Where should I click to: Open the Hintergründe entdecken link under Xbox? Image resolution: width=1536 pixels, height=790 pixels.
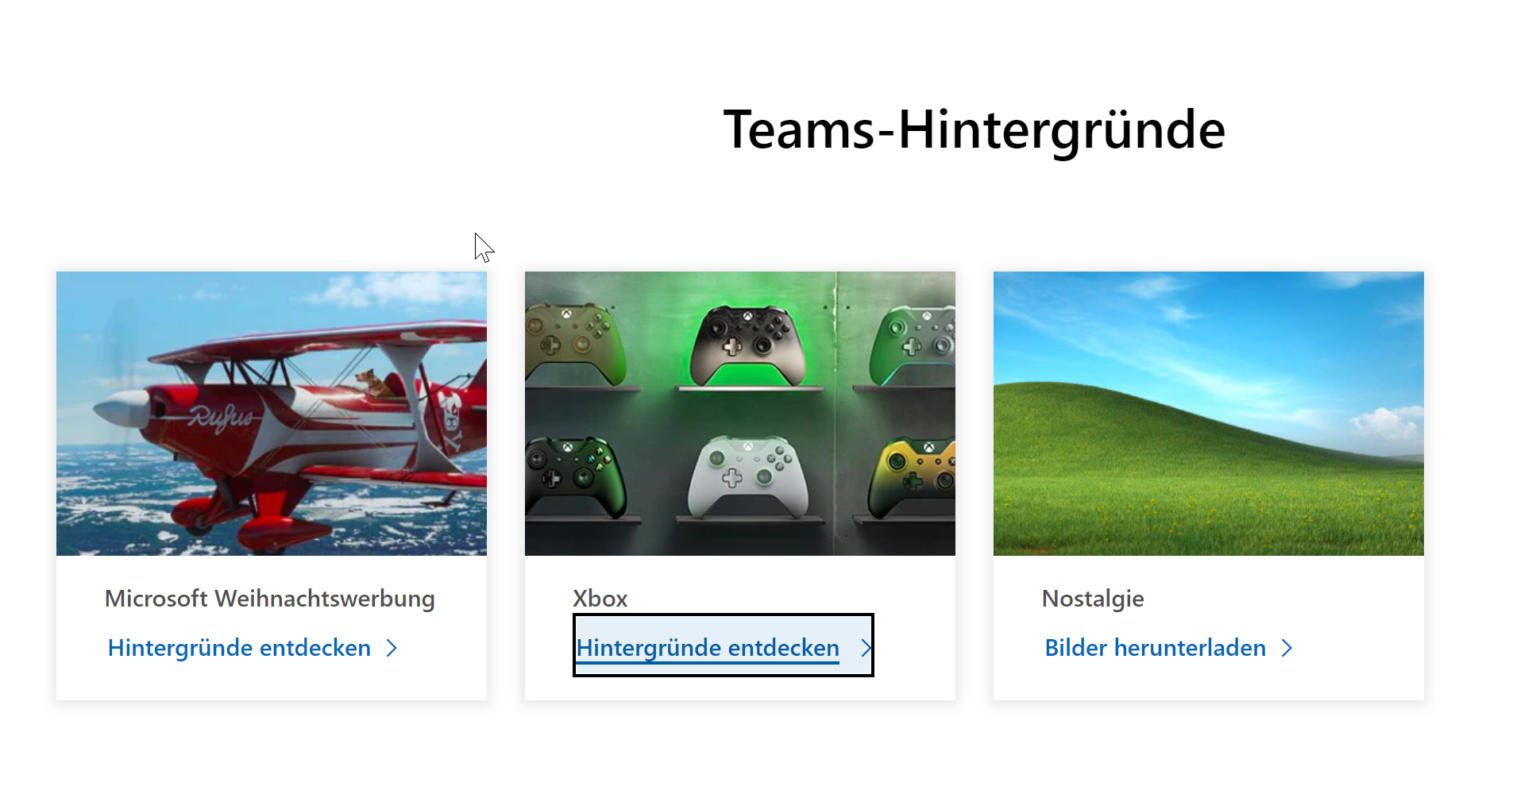[x=708, y=648]
